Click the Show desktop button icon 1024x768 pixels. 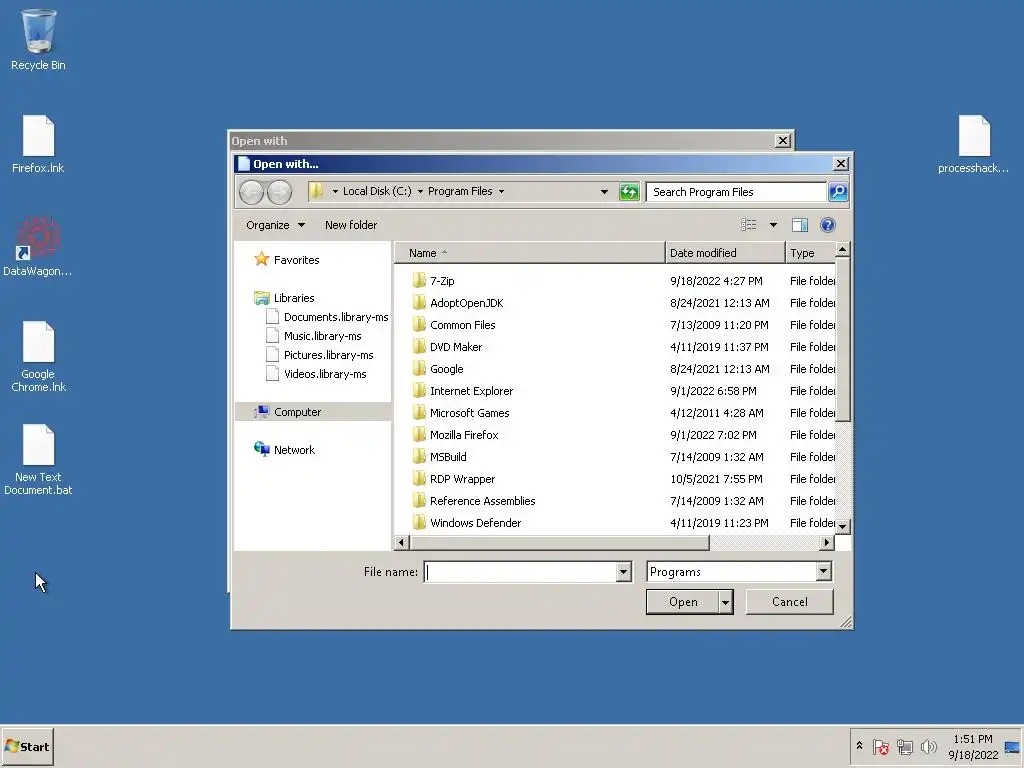(1012, 746)
